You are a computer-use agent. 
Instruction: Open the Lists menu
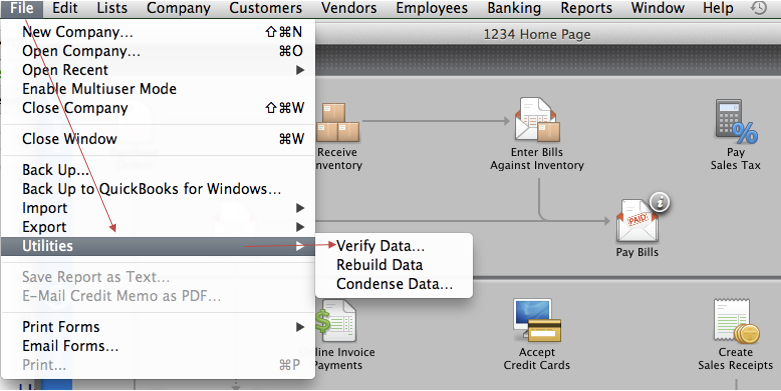click(x=112, y=8)
